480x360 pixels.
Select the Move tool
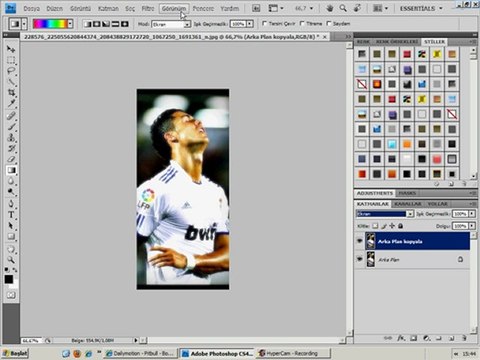(x=11, y=49)
